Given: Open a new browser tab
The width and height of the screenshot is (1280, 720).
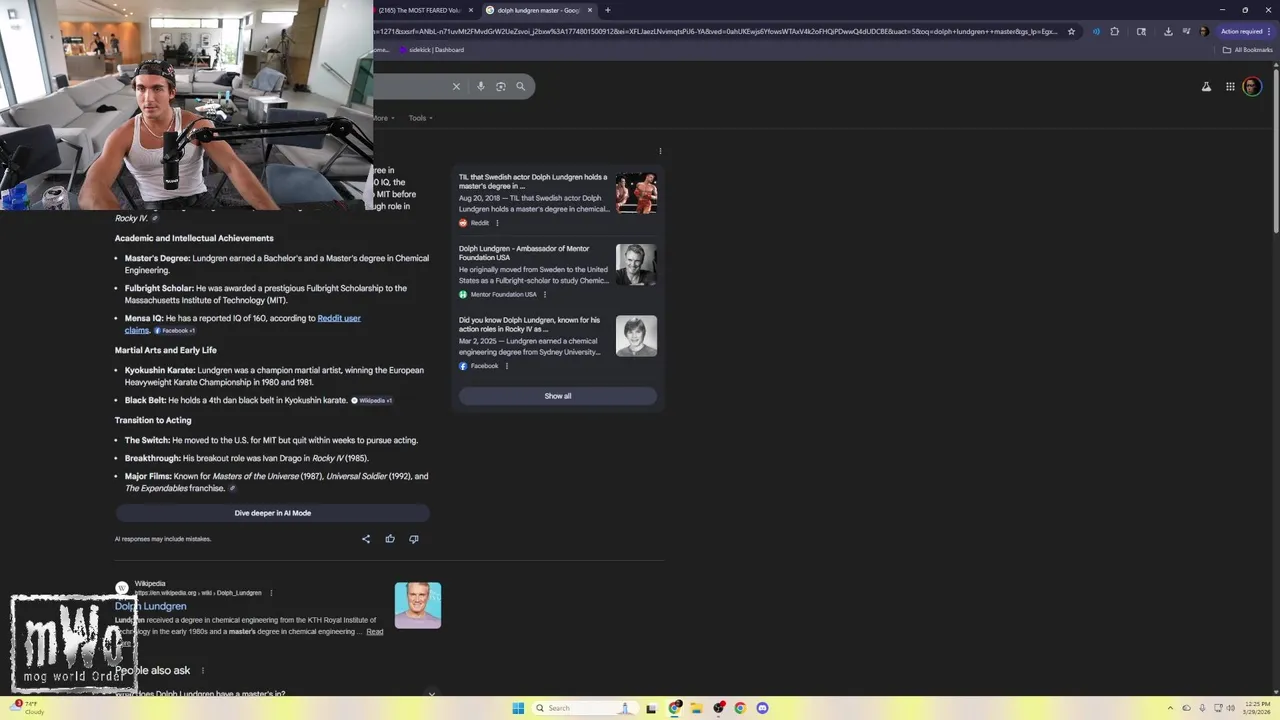Looking at the screenshot, I should point(607,10).
